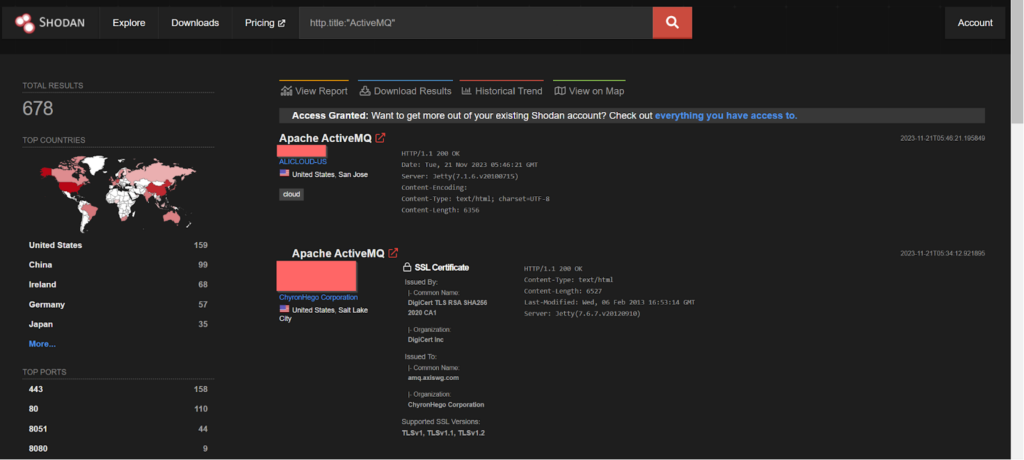The width and height of the screenshot is (1024, 460).
Task: Click the SSL Certificate padlock icon
Action: tap(407, 267)
